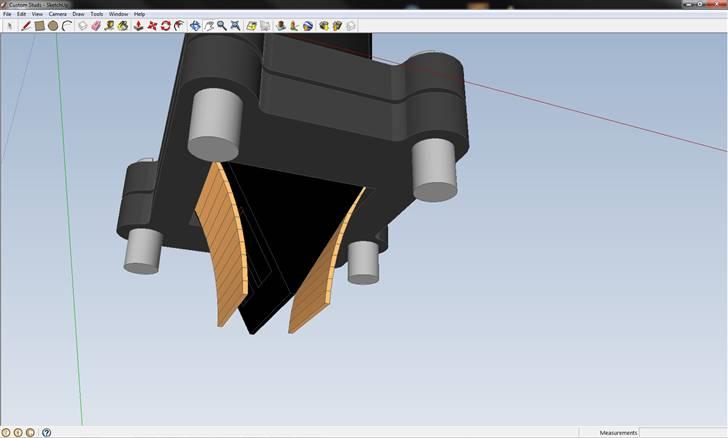Screen dimensions: 728x438
Task: Open the Window menu
Action: tap(118, 14)
